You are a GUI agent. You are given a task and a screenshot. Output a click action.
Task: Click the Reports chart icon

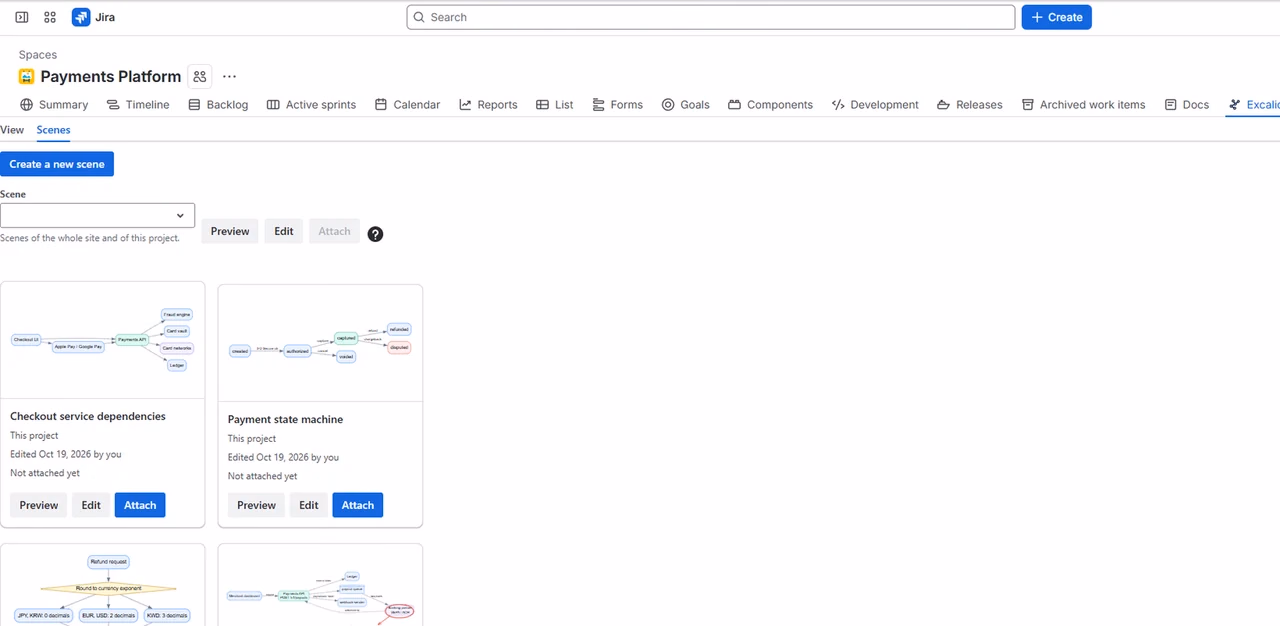465,104
